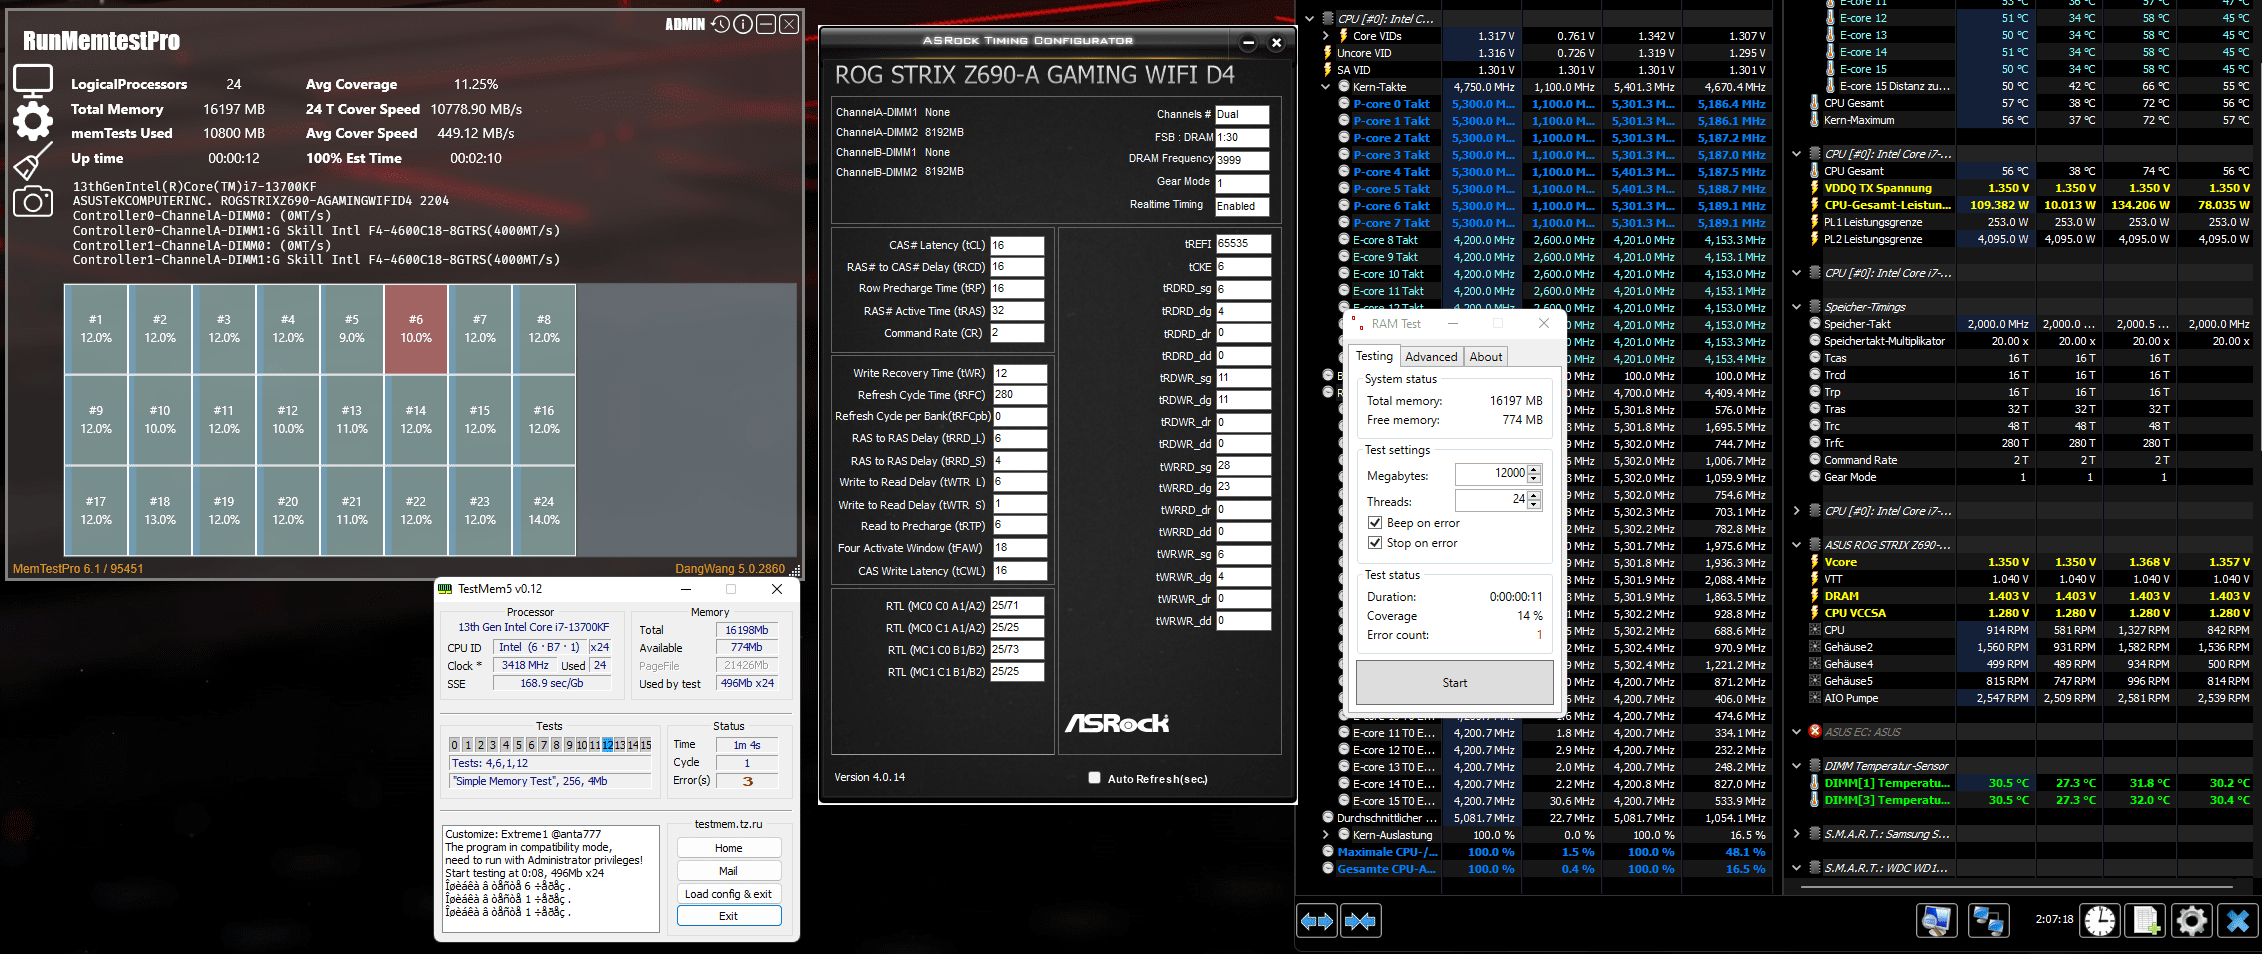Click the DRAM Frequency field showing 3999
This screenshot has width=2262, height=954.
click(x=1242, y=160)
